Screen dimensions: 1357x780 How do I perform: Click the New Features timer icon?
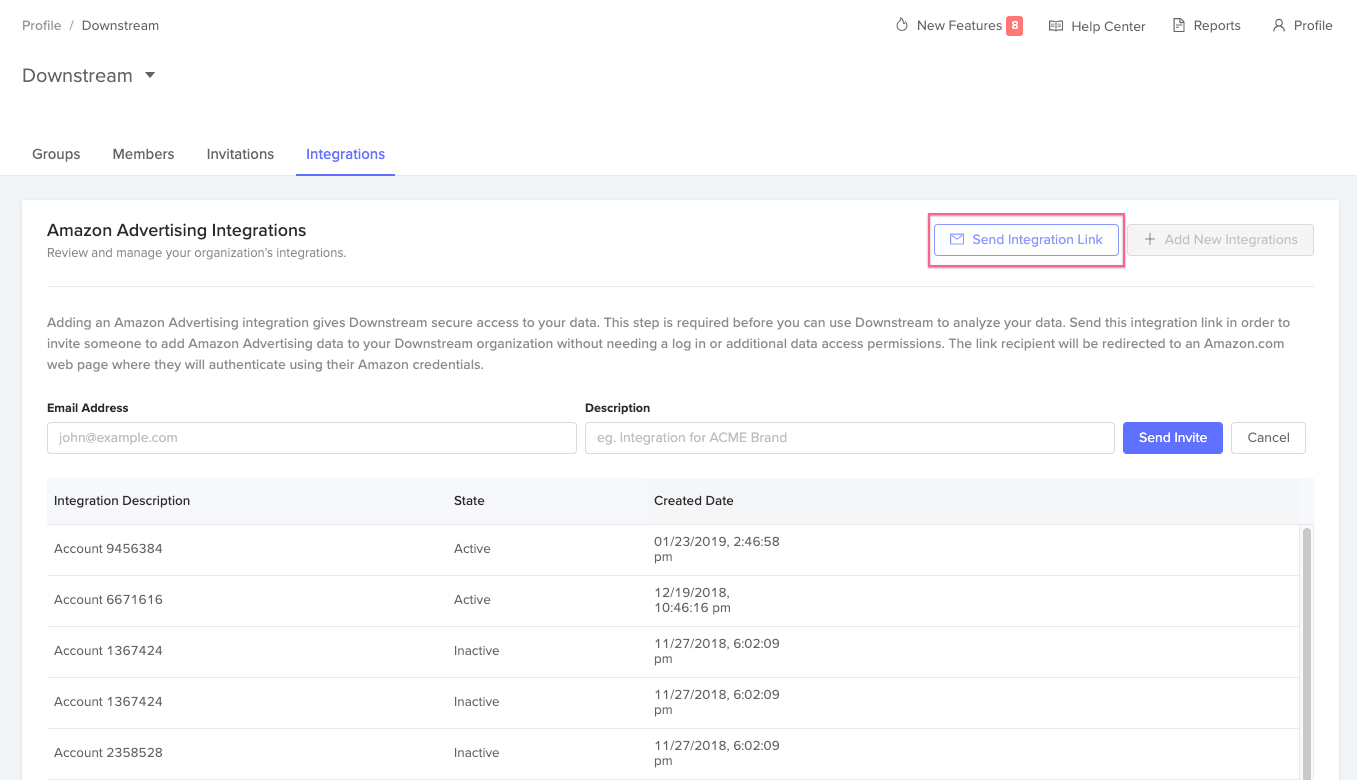pos(900,24)
